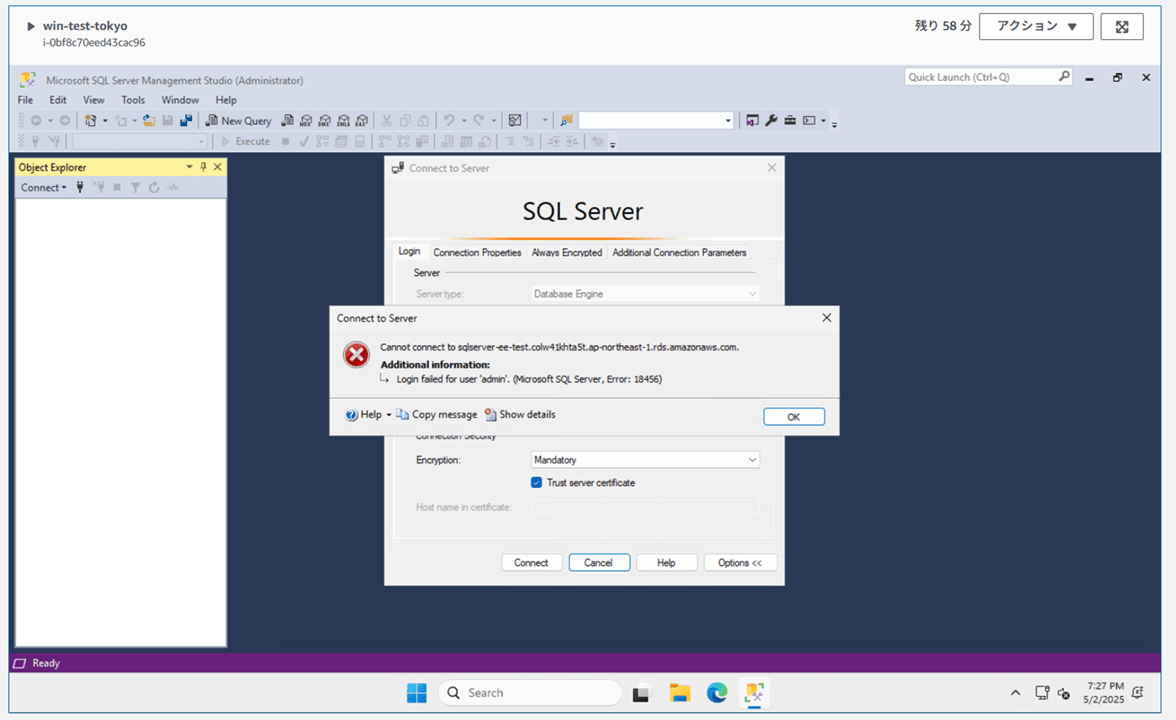1176x720 pixels.
Task: Click the Help icon in the error dialog
Action: coord(351,415)
